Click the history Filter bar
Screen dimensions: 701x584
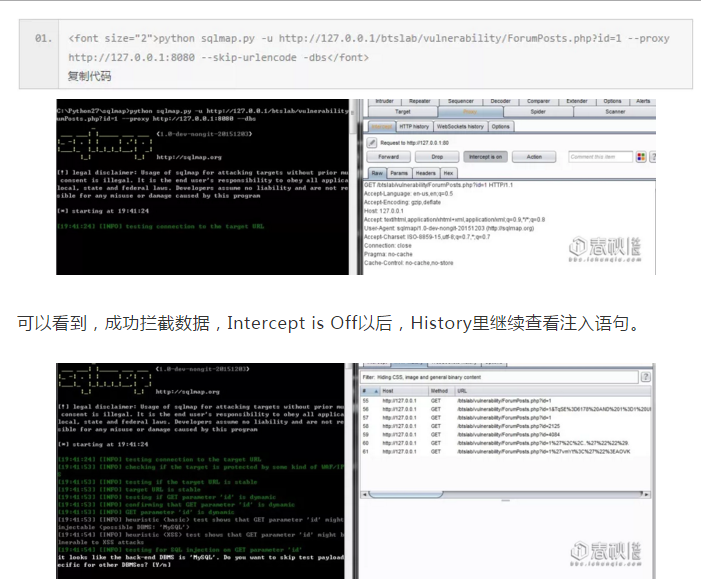499,377
